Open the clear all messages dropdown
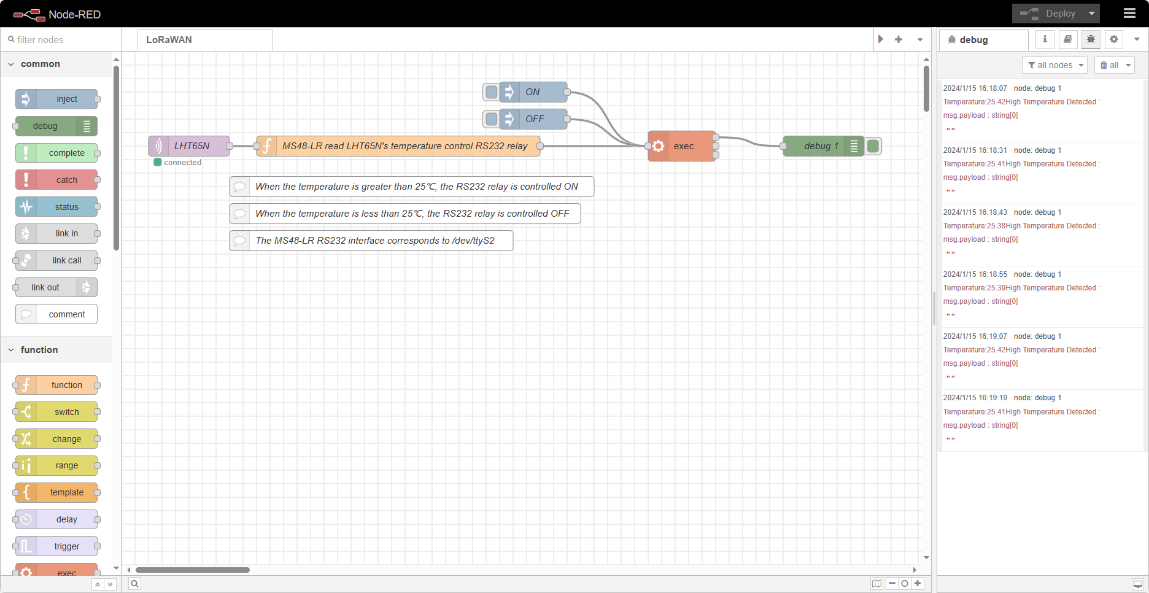Screen dimensions: 1149x593 (x=1114, y=65)
